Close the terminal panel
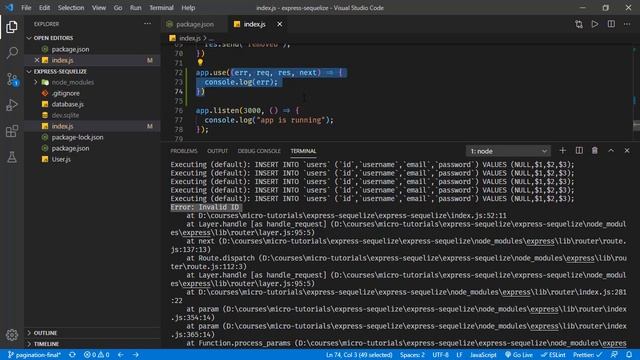640x360 pixels. coord(627,151)
